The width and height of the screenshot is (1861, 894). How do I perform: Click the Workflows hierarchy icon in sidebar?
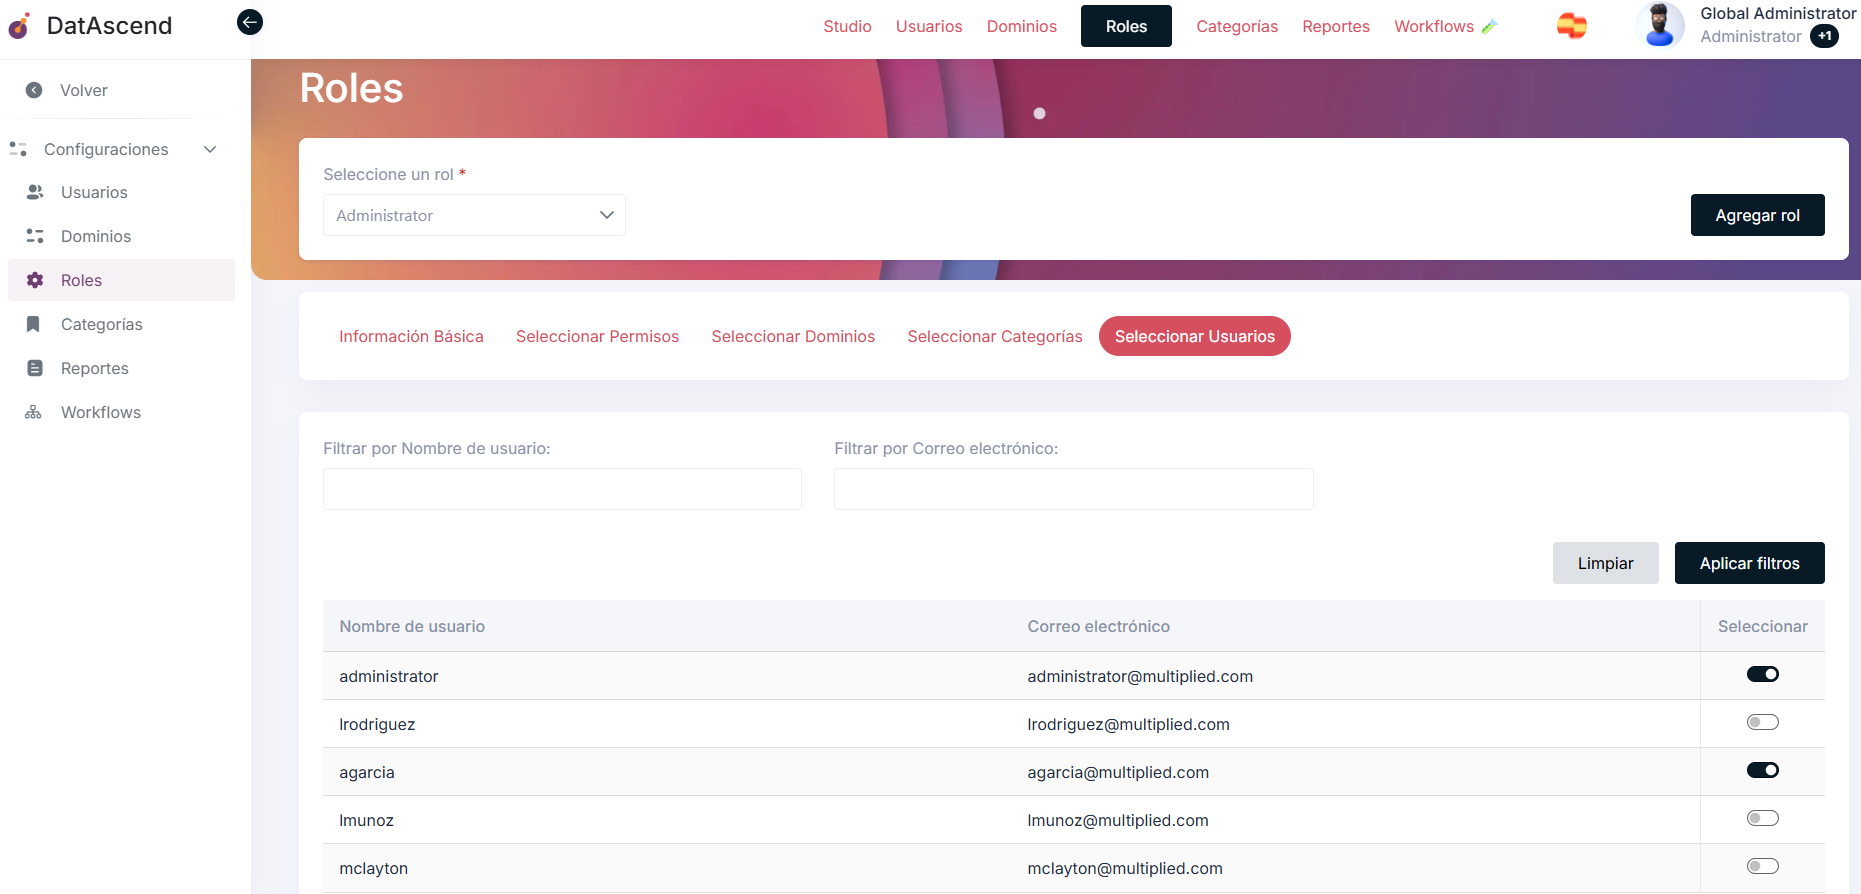34,412
